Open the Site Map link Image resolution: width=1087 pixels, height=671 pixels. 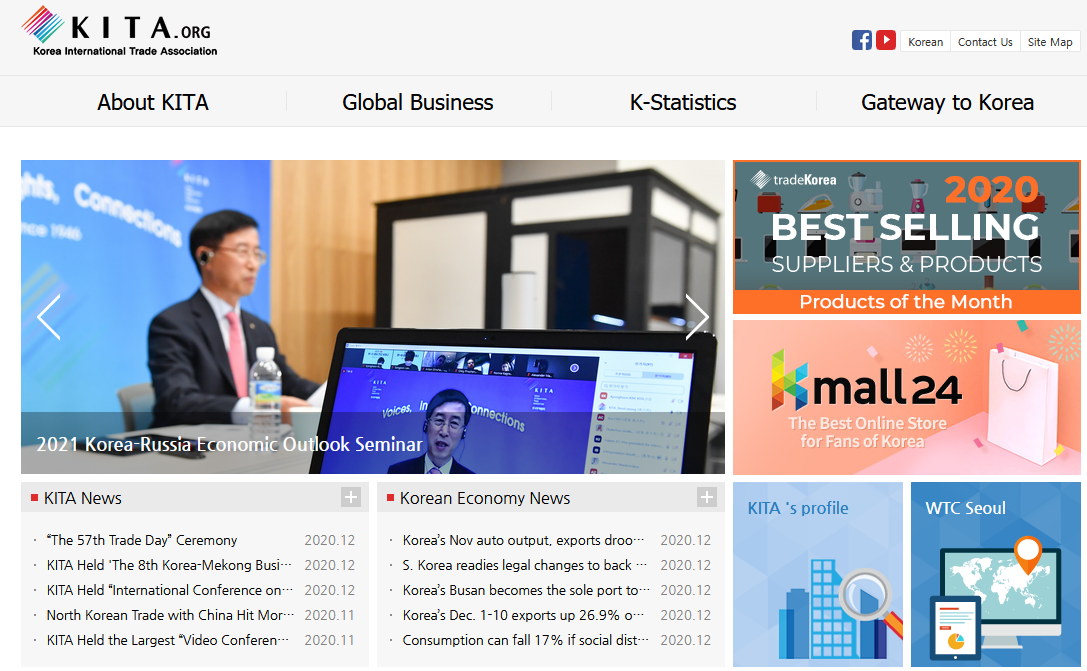[x=1050, y=42]
